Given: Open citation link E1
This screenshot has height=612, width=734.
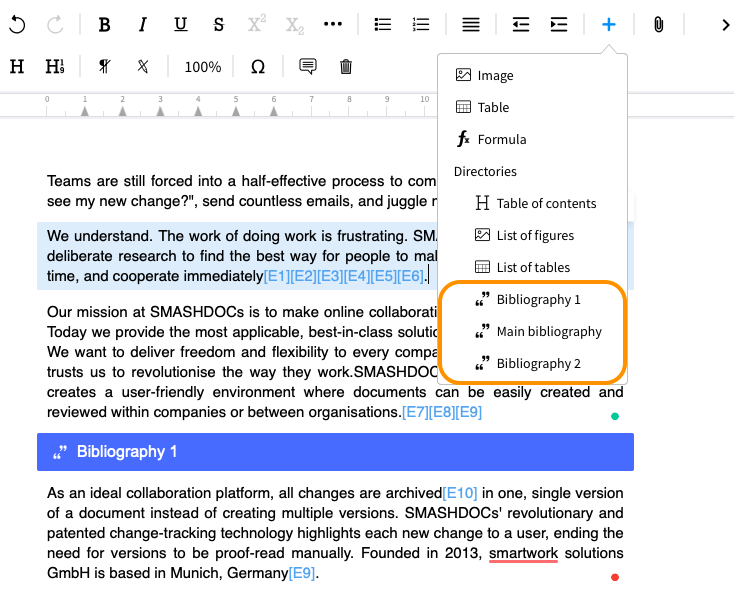Looking at the screenshot, I should pos(277,276).
